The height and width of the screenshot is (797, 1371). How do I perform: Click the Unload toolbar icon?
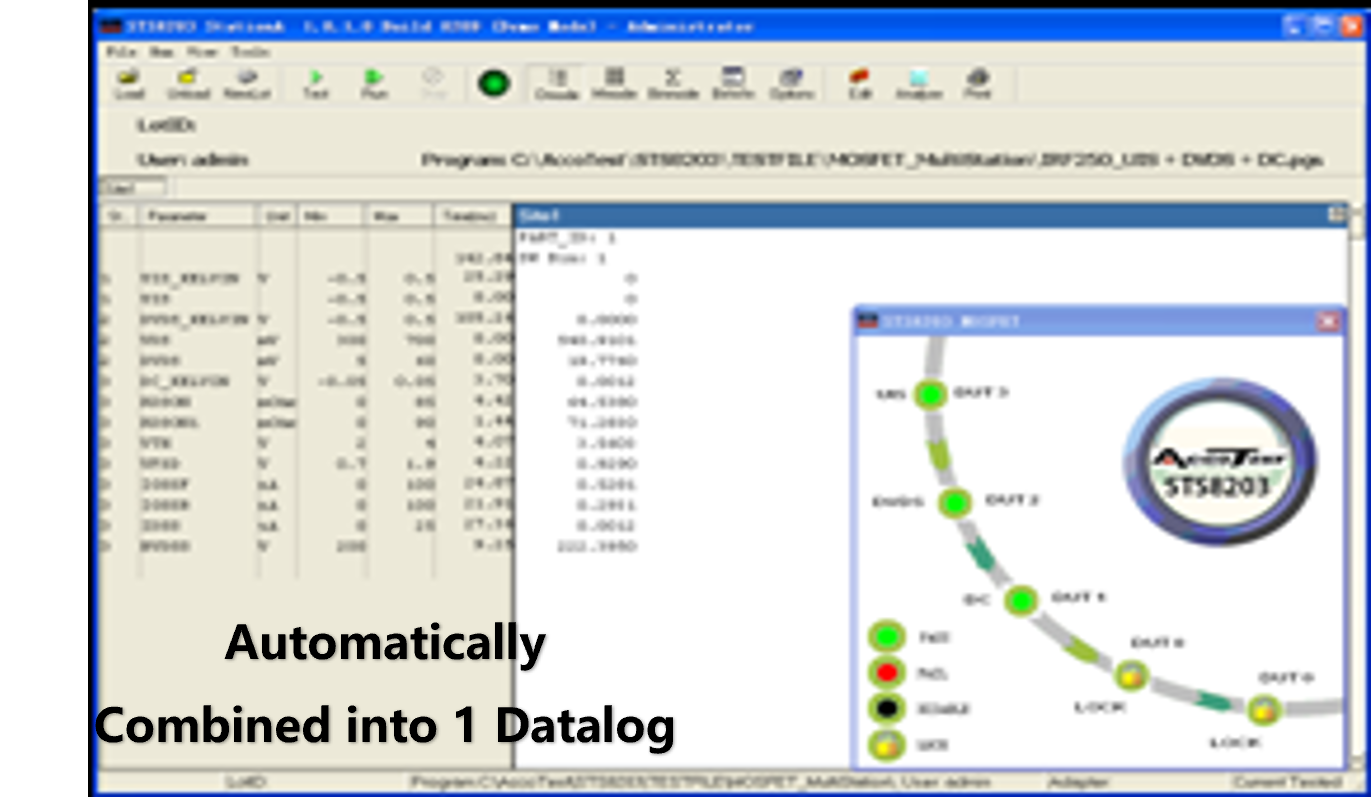(x=187, y=84)
